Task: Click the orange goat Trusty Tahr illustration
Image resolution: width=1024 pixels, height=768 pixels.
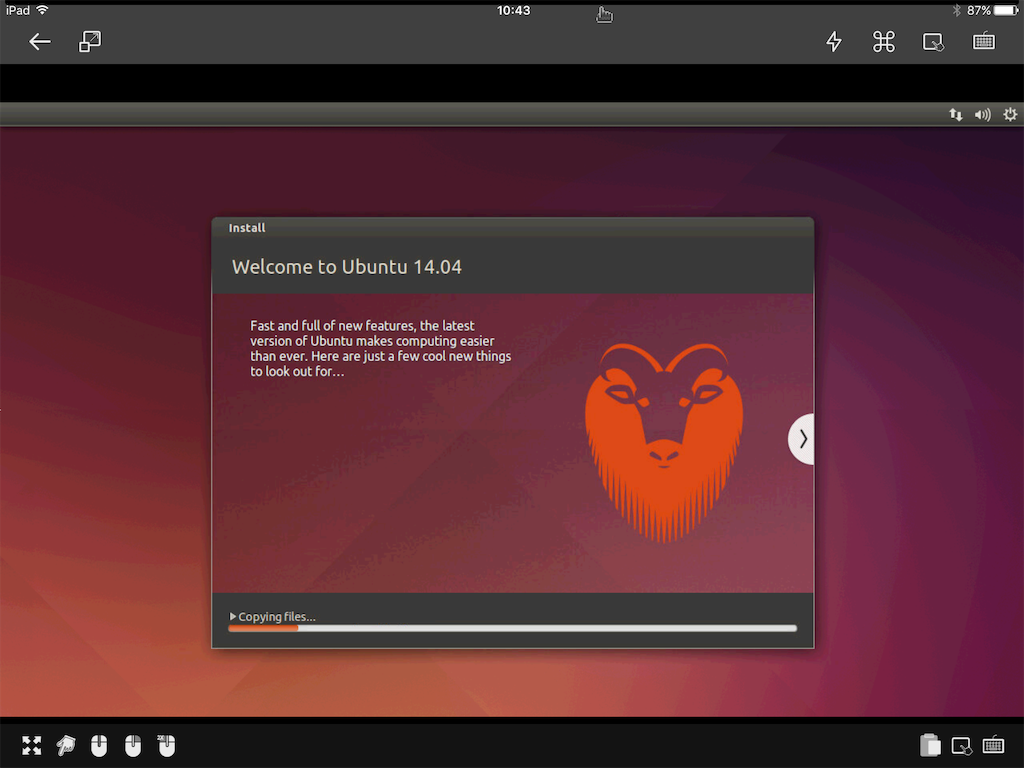Action: click(x=664, y=443)
